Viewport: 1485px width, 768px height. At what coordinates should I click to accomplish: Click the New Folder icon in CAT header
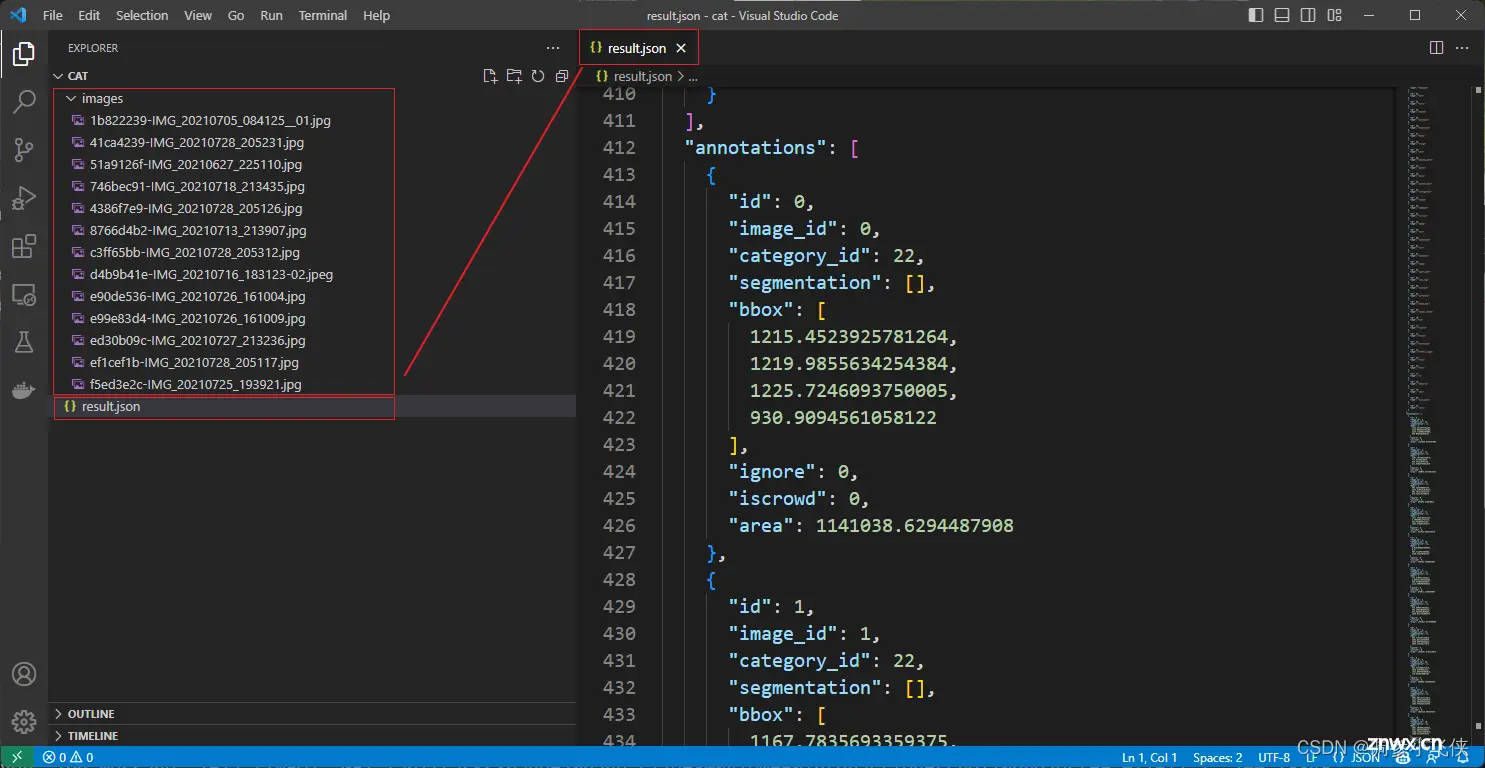click(x=514, y=76)
